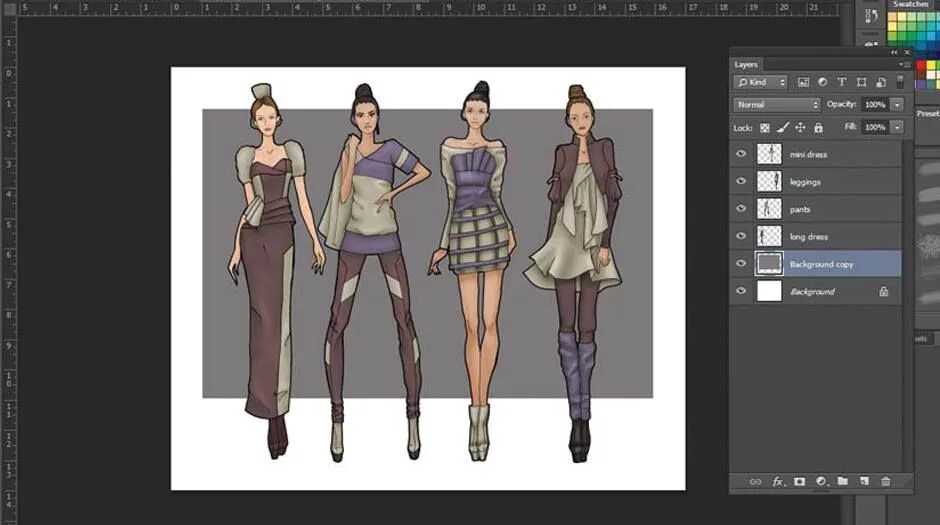The width and height of the screenshot is (940, 525).
Task: Hide the long dress layer
Action: point(741,236)
